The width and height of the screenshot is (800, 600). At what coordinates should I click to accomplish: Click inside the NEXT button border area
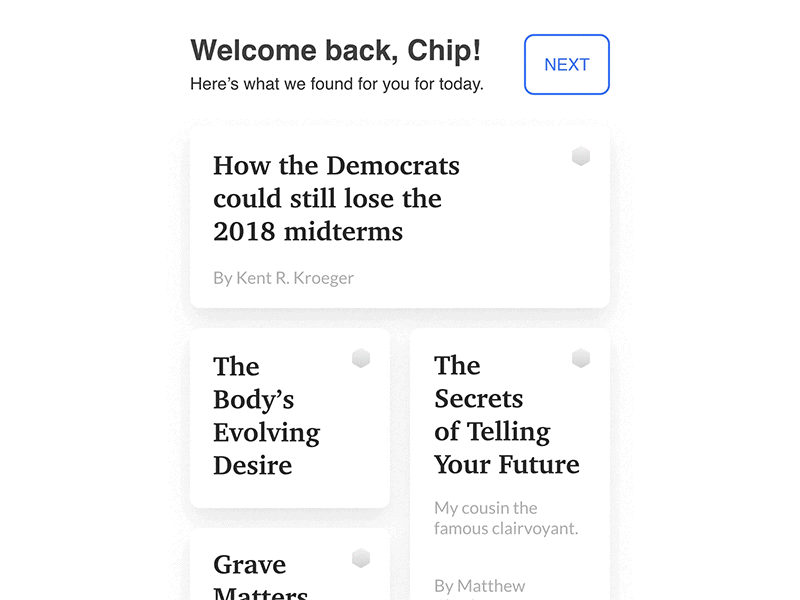(x=567, y=64)
